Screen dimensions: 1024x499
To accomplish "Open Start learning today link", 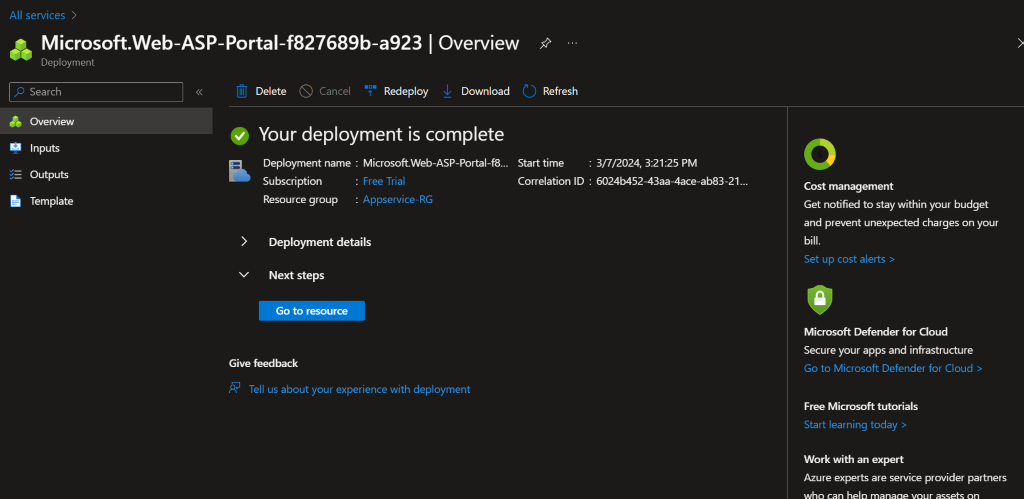I will [855, 425].
